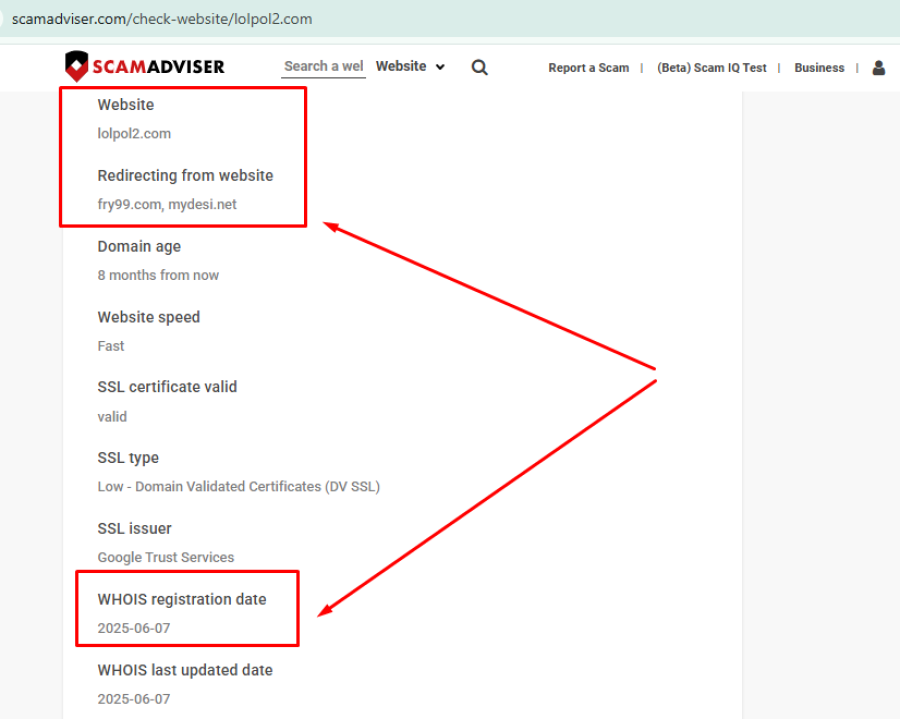Click the Website speed label
The width and height of the screenshot is (900, 719).
(149, 317)
